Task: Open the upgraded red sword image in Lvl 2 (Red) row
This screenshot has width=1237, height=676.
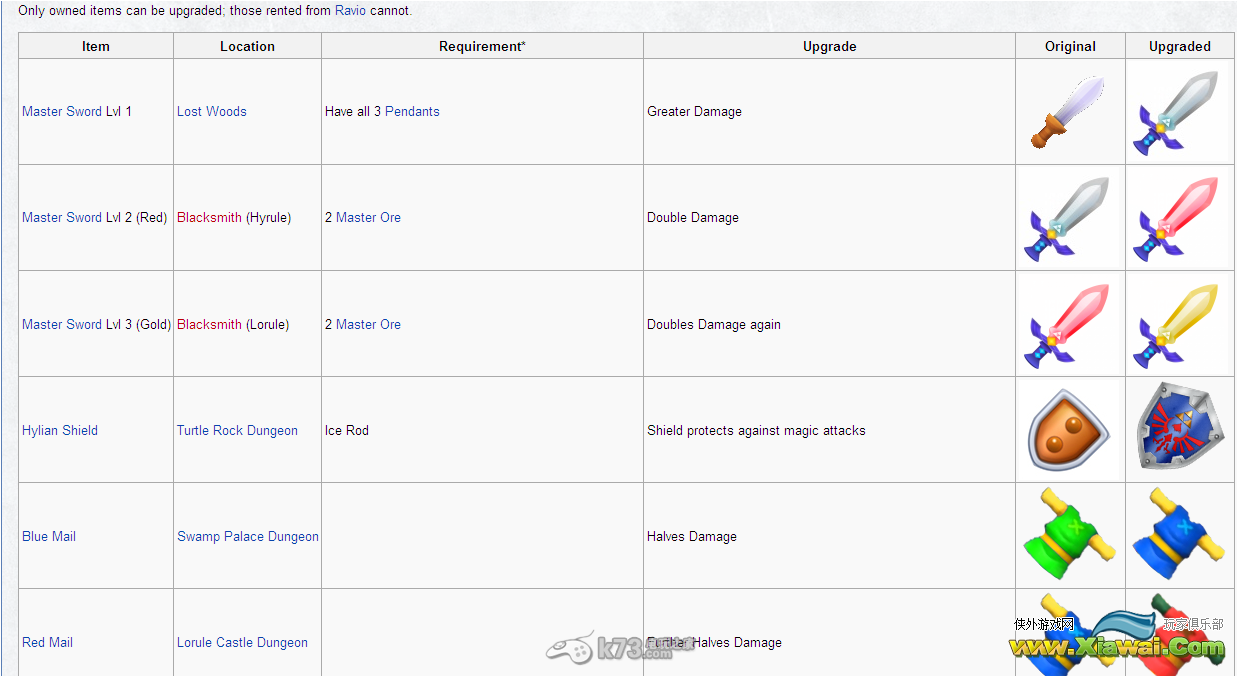Action: (1176, 218)
